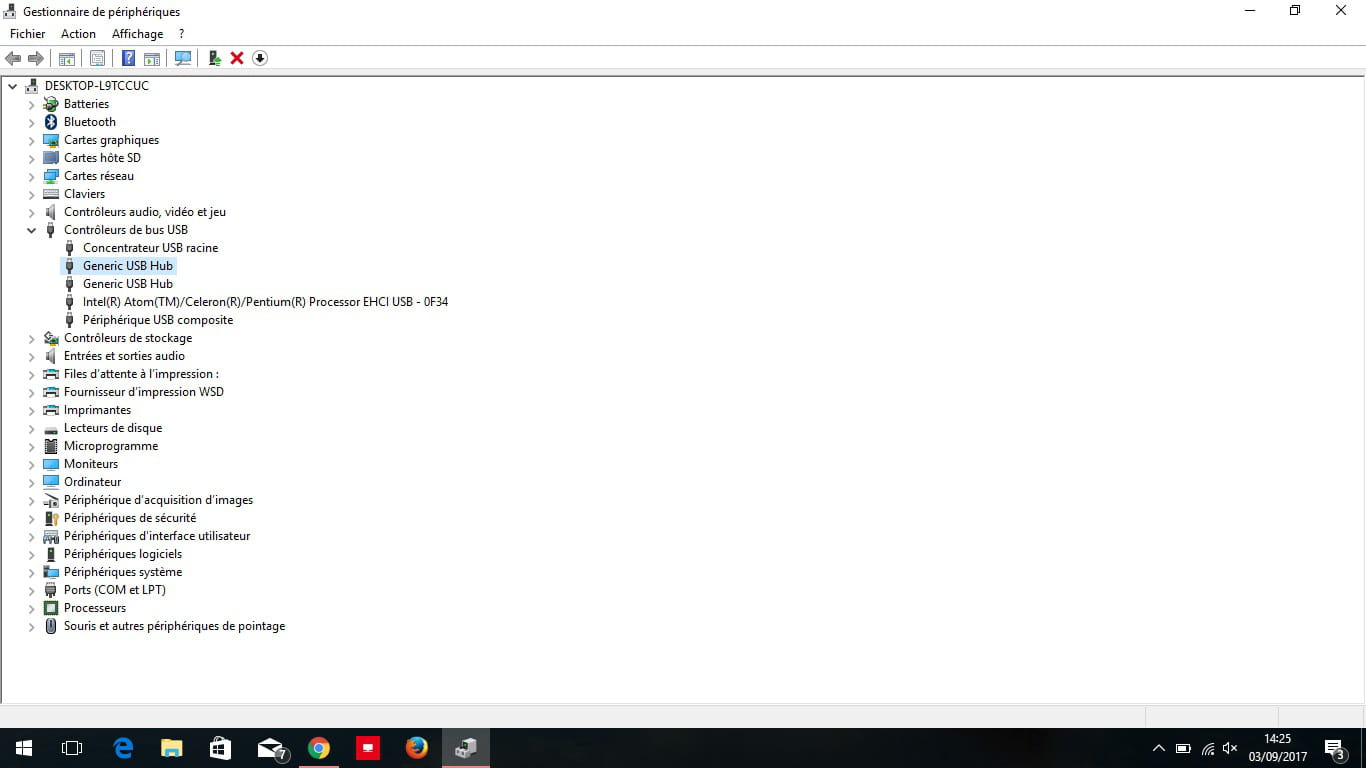The width and height of the screenshot is (1366, 768).
Task: Click the Device Manager taskbar button
Action: [x=466, y=748]
